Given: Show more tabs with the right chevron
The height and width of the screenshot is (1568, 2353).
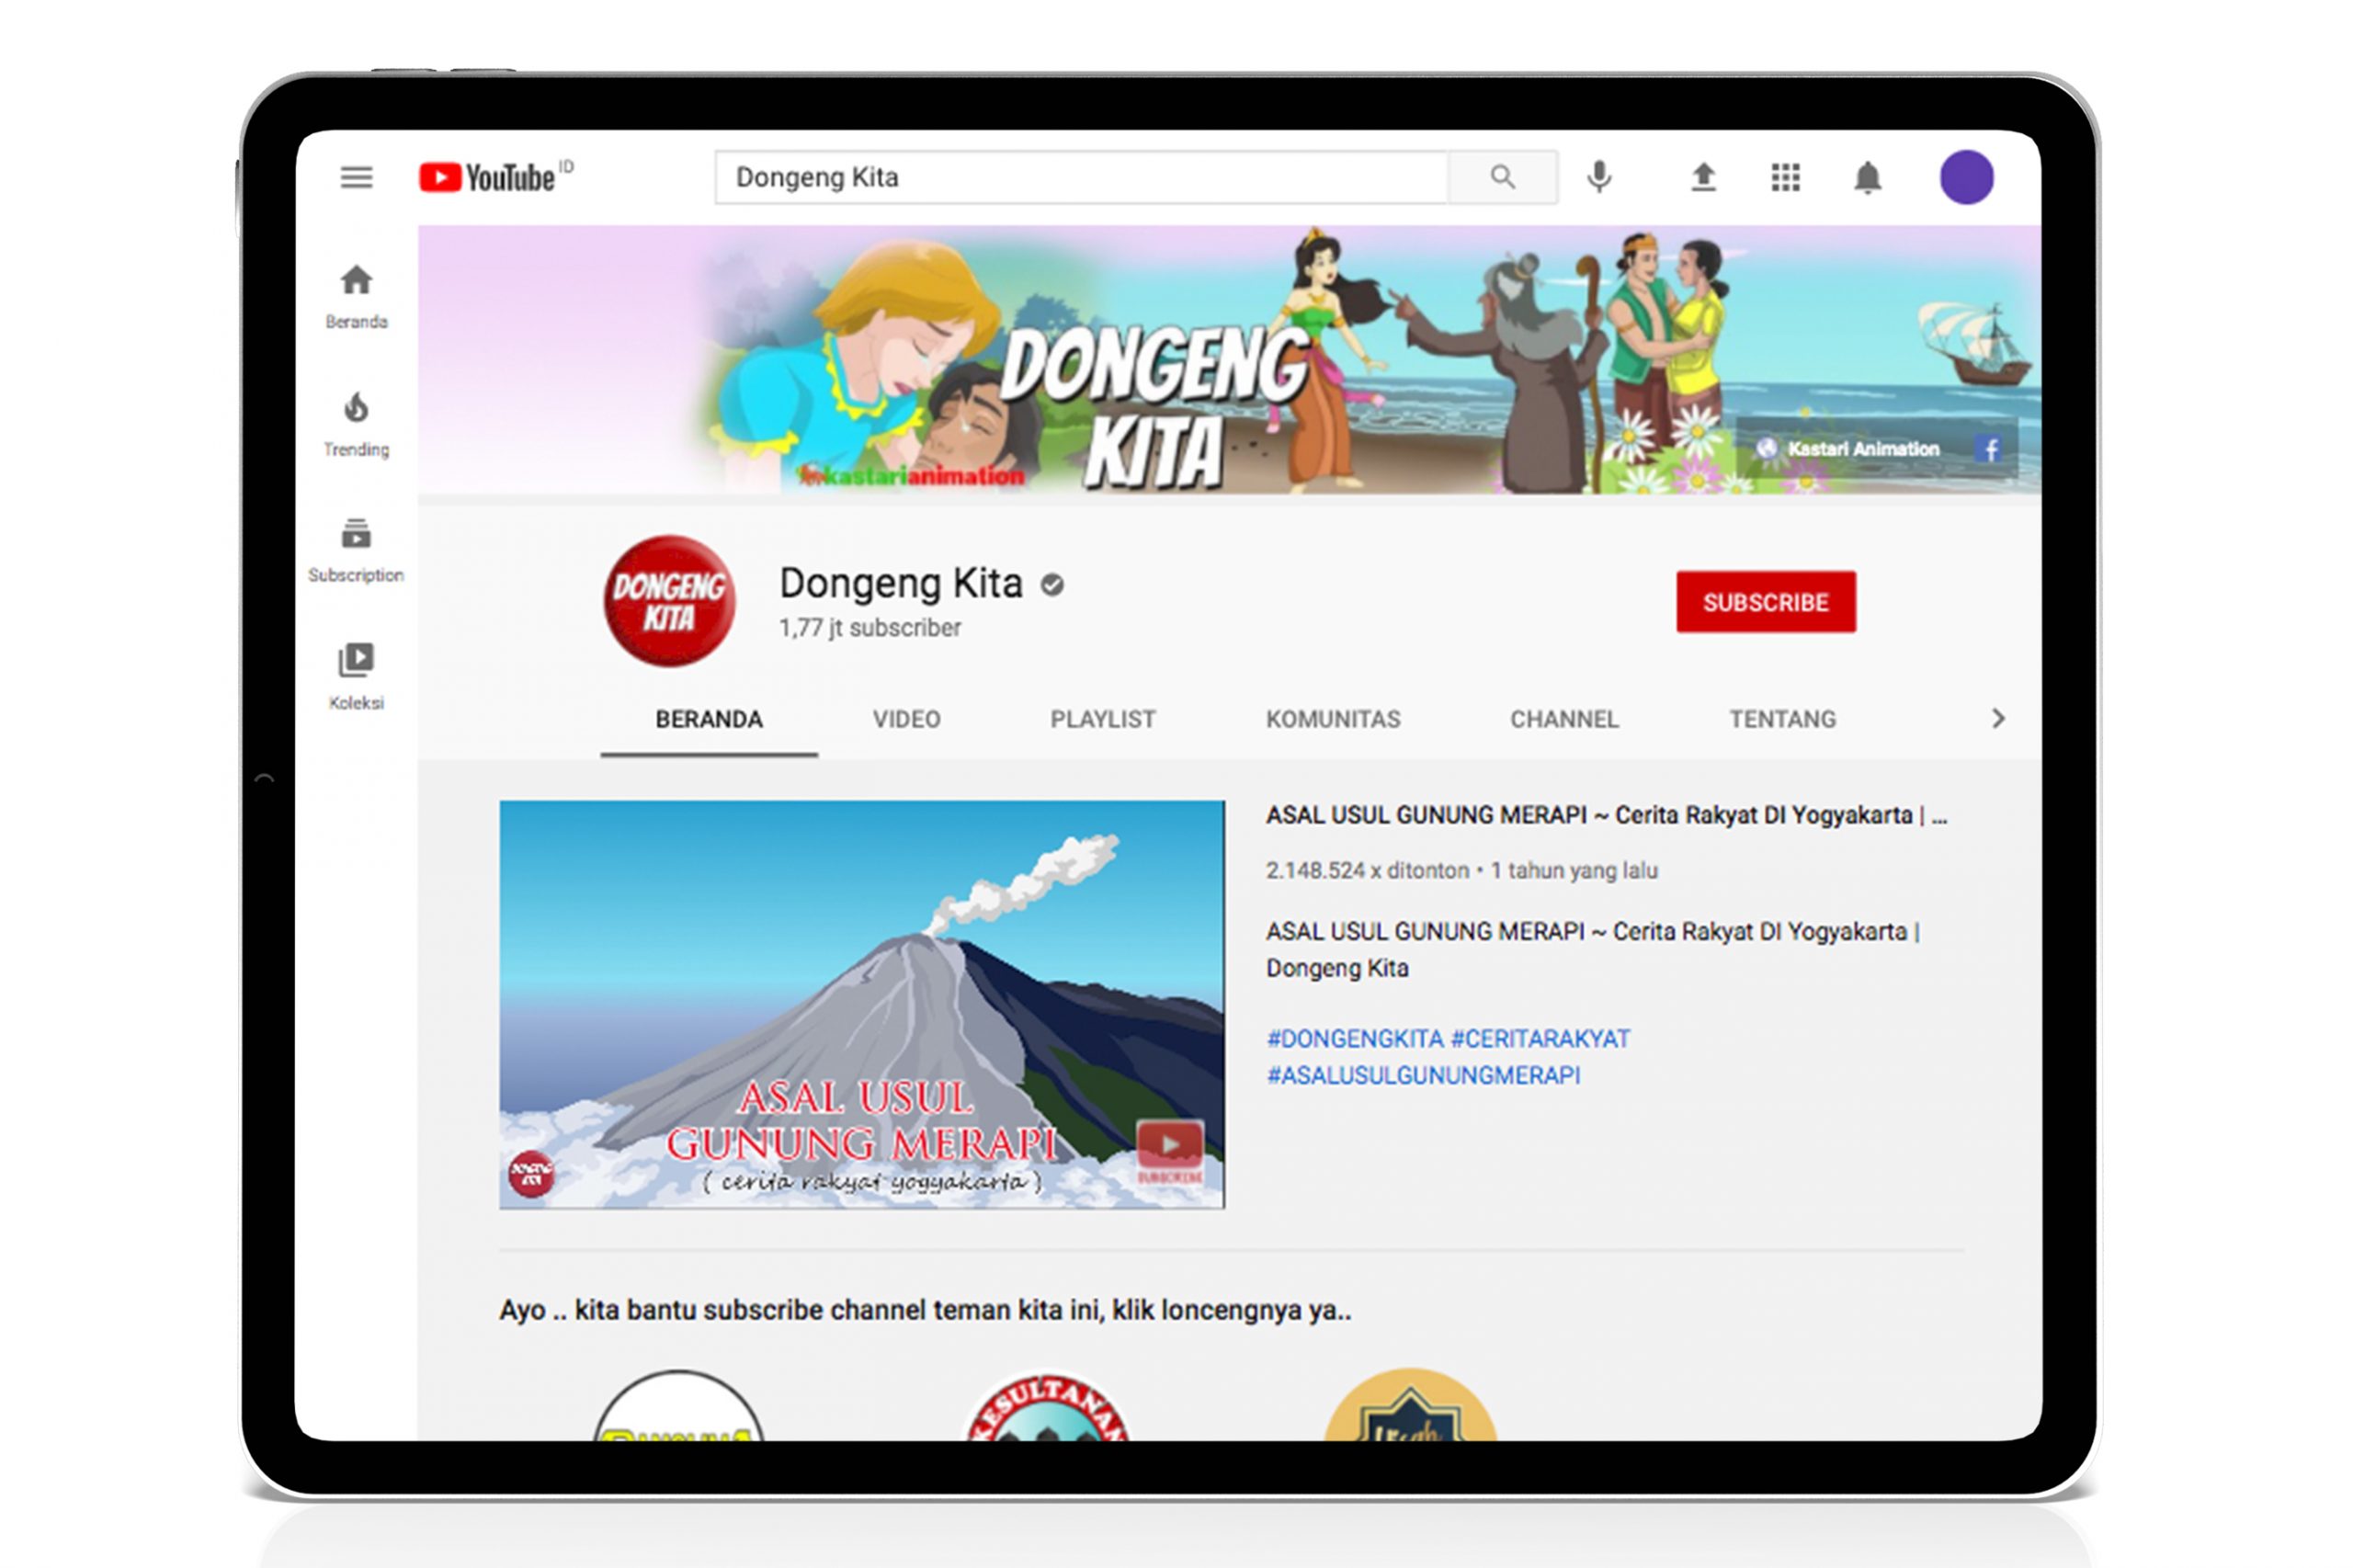Looking at the screenshot, I should [1997, 719].
